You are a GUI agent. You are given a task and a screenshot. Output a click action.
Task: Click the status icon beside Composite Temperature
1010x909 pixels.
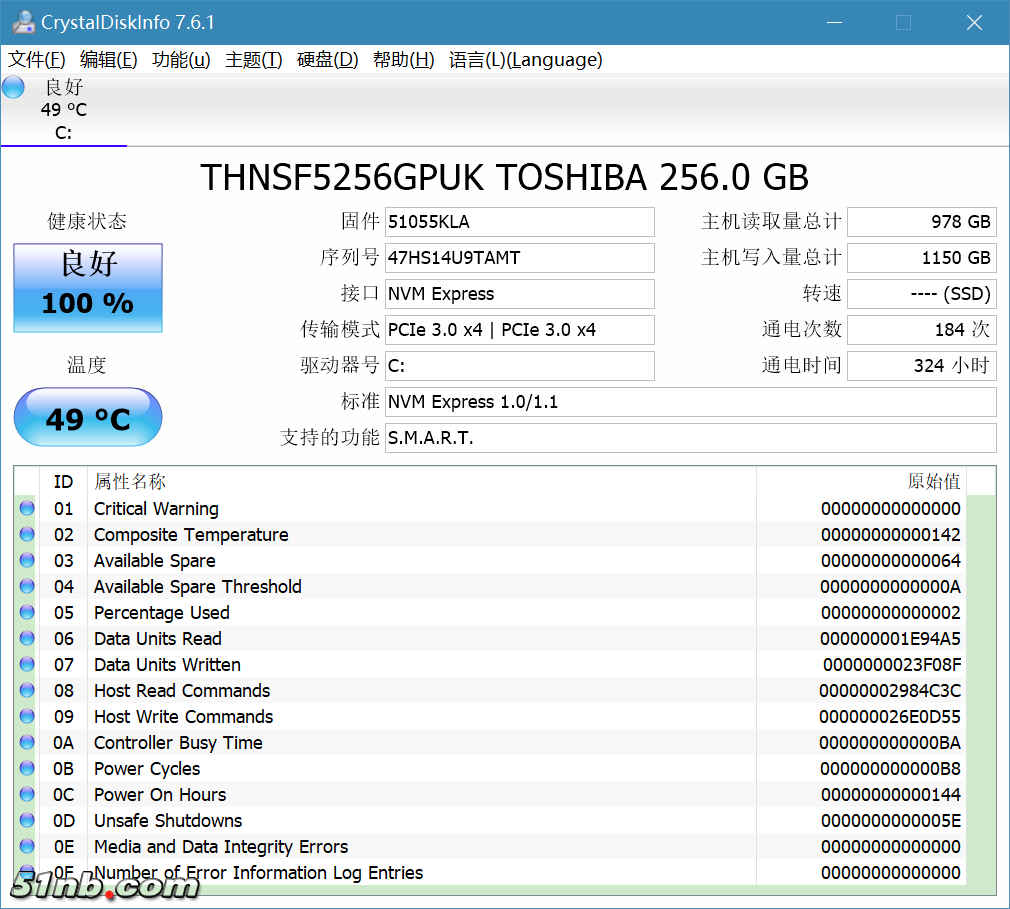tap(27, 535)
